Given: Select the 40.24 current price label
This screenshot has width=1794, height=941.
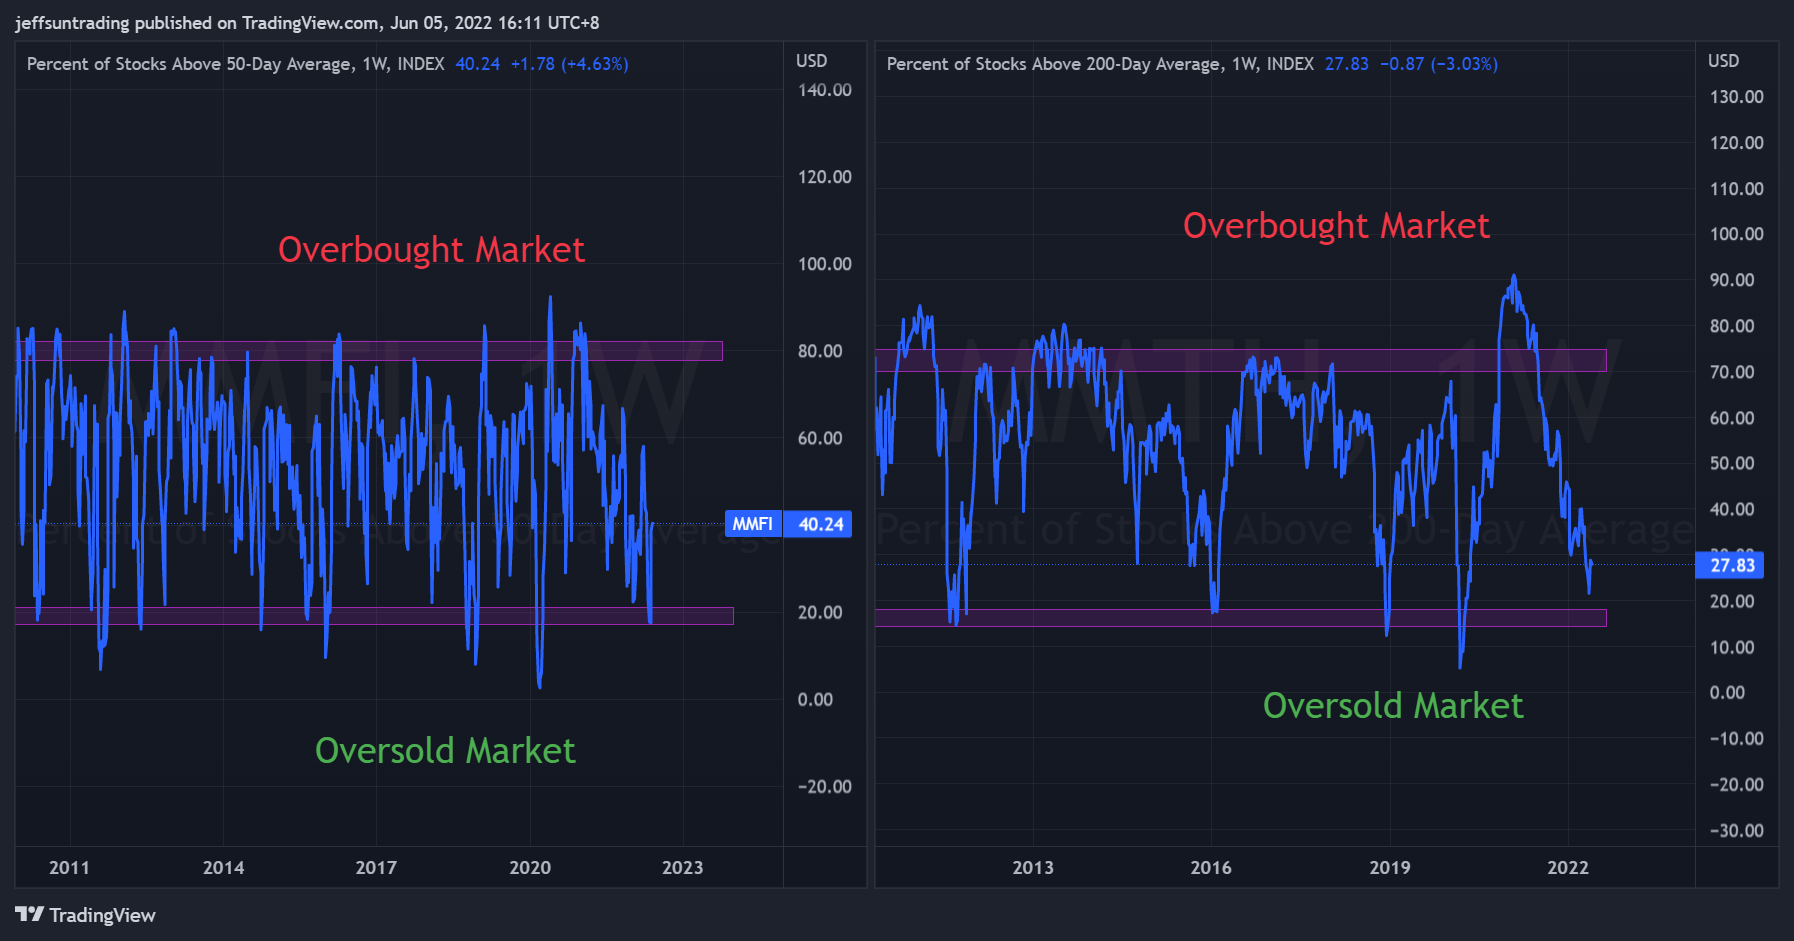Looking at the screenshot, I should click(x=820, y=524).
